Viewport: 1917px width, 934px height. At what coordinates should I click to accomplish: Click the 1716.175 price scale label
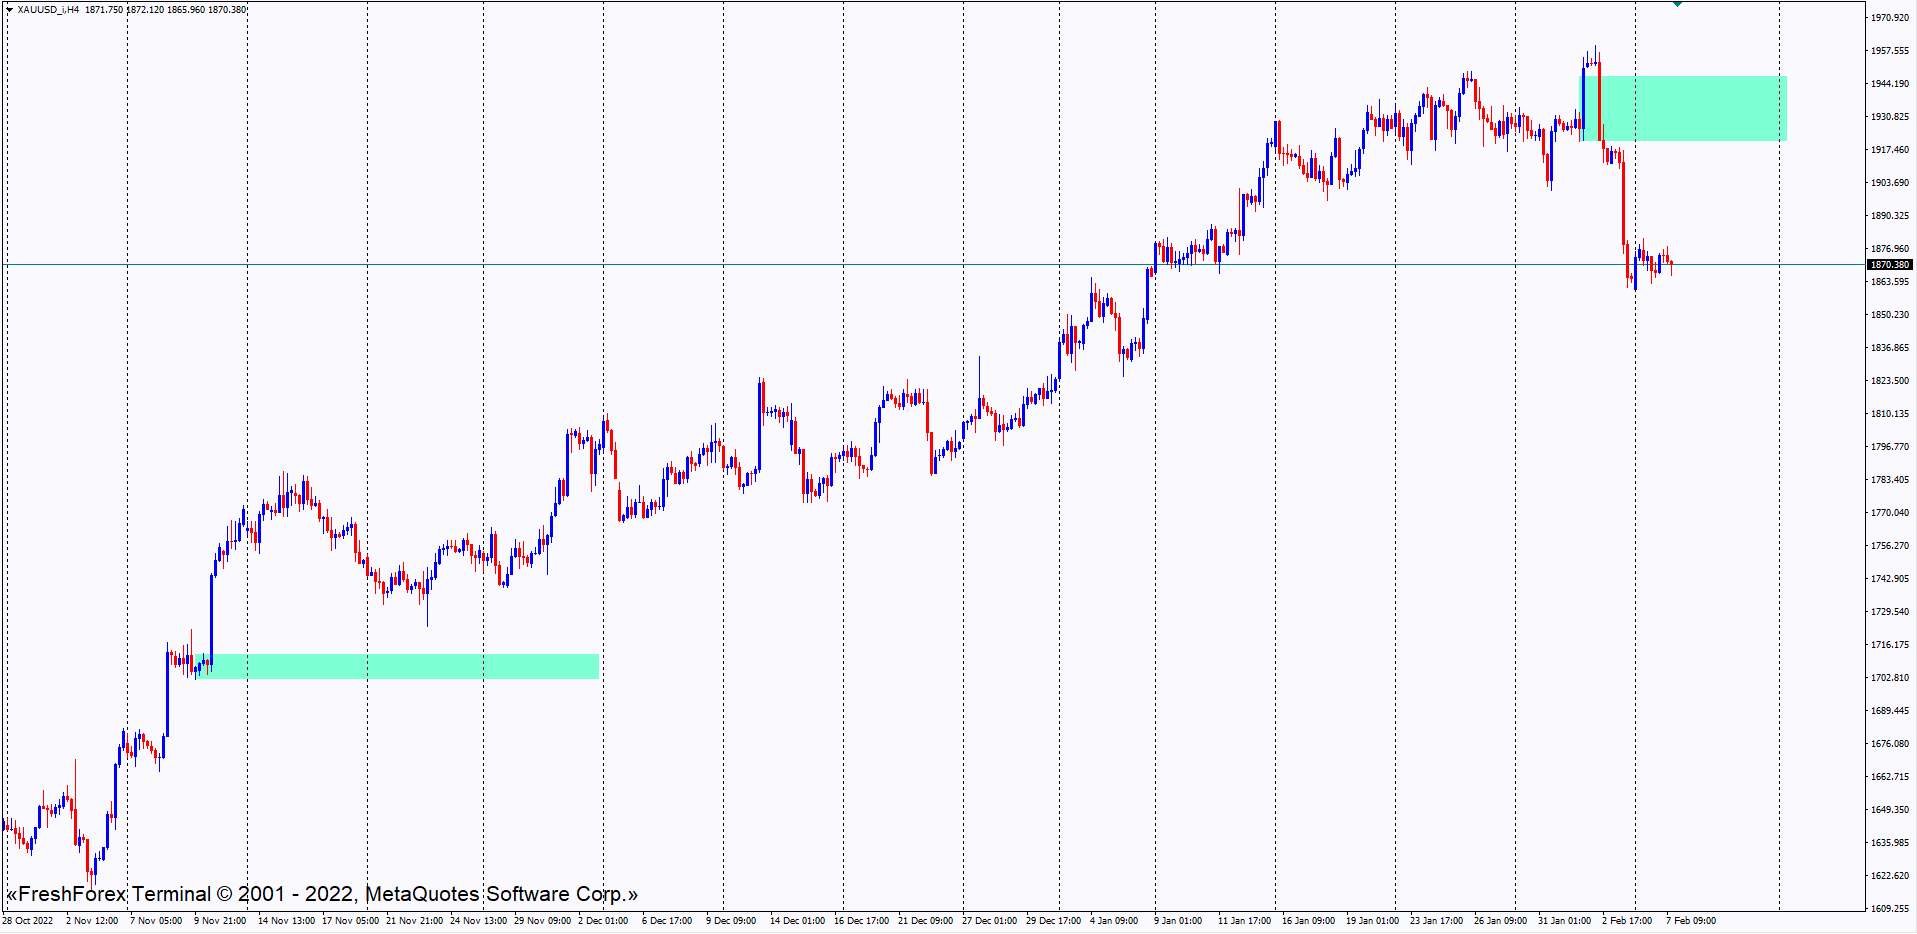[x=1889, y=645]
